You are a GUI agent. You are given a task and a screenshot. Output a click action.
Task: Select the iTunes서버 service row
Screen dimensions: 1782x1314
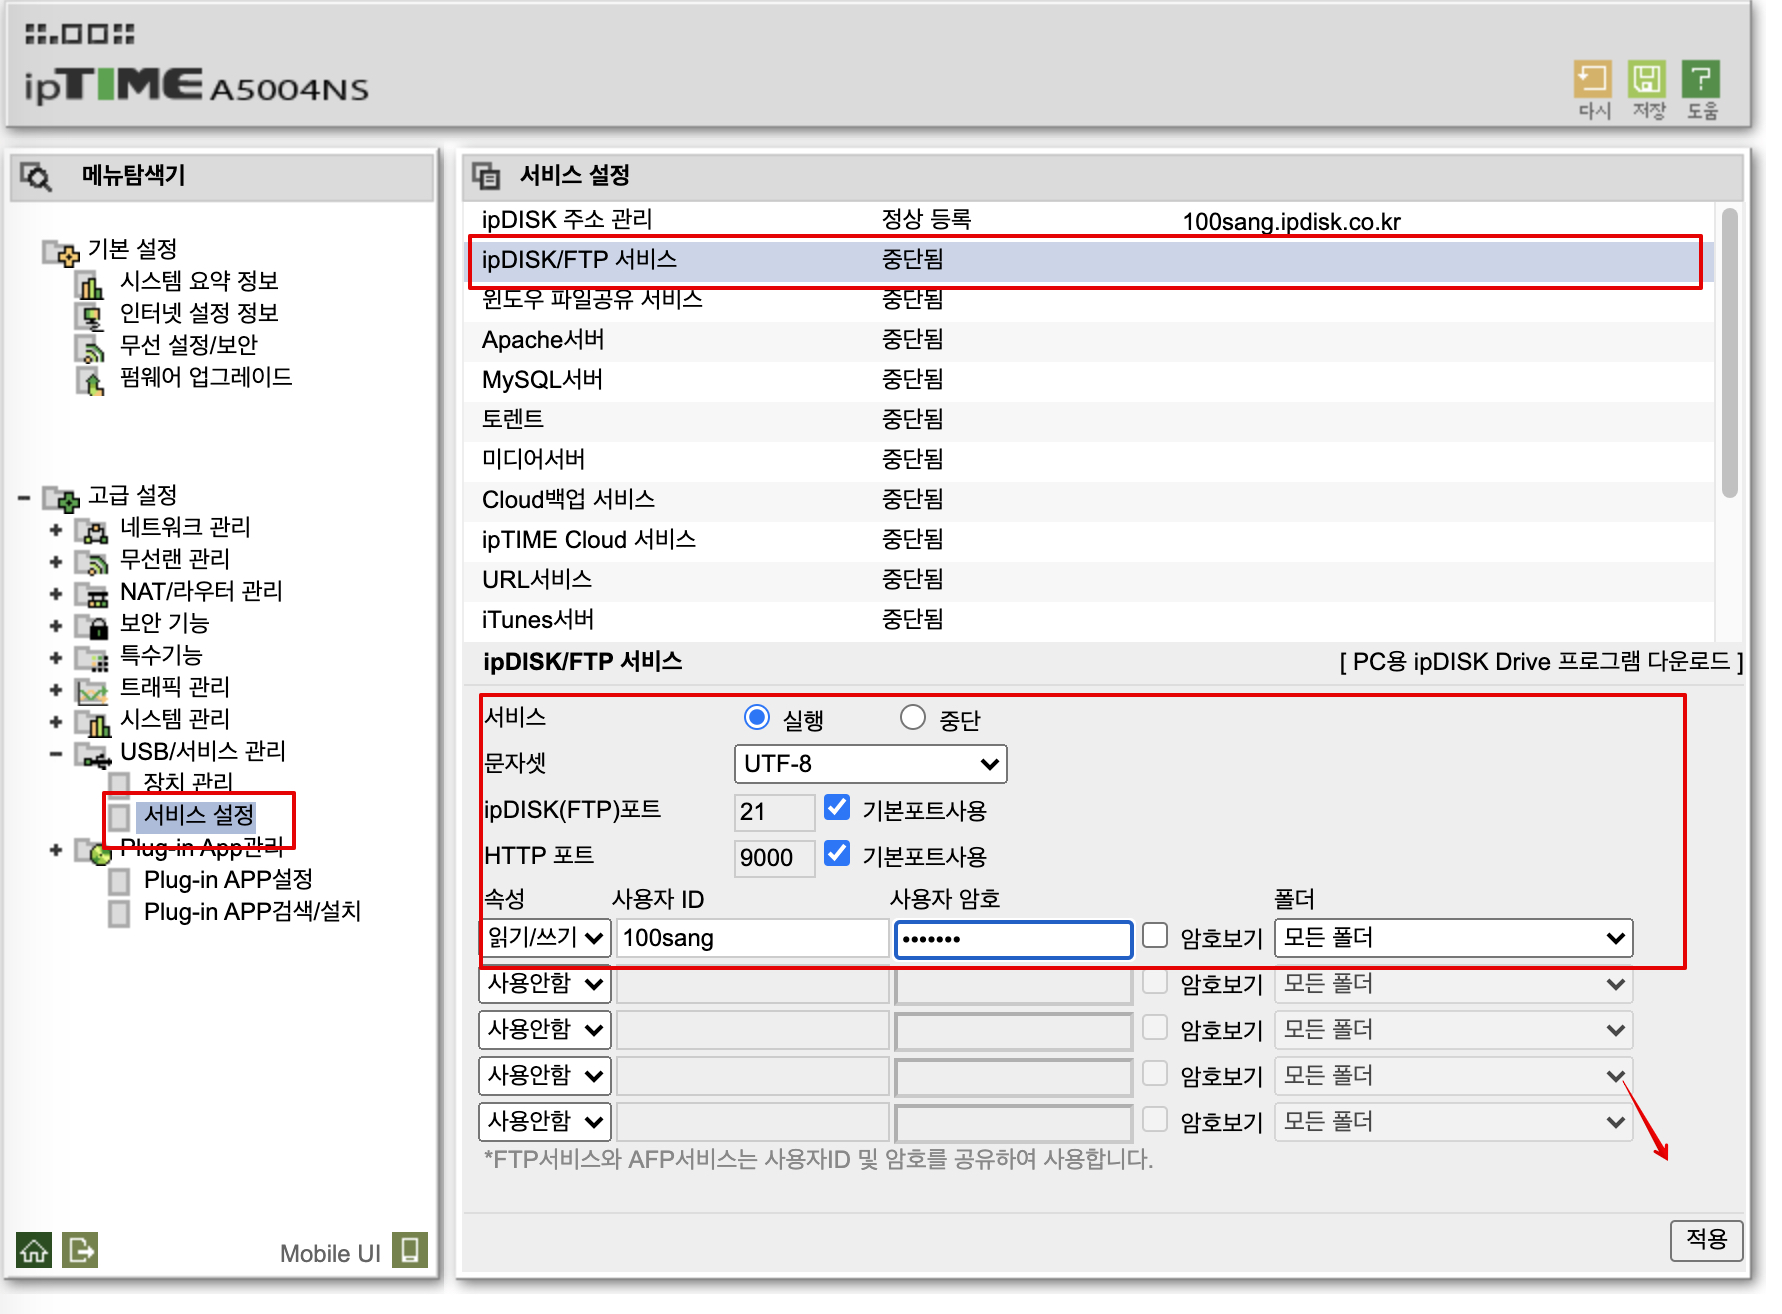(x=1088, y=620)
